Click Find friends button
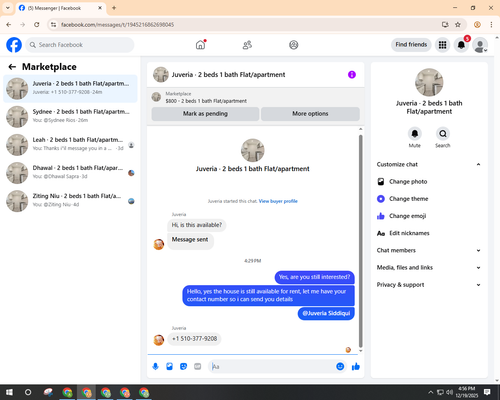The height and width of the screenshot is (400, 500). [x=411, y=45]
